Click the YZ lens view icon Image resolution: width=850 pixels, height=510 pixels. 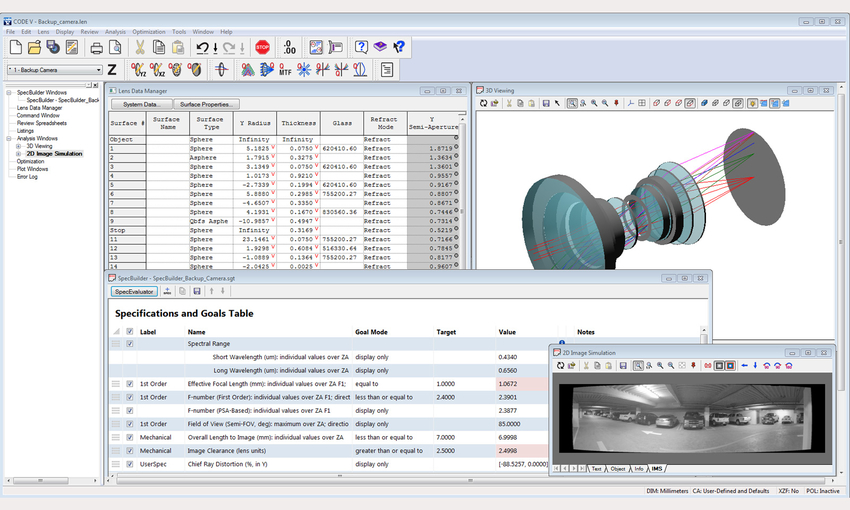point(138,70)
